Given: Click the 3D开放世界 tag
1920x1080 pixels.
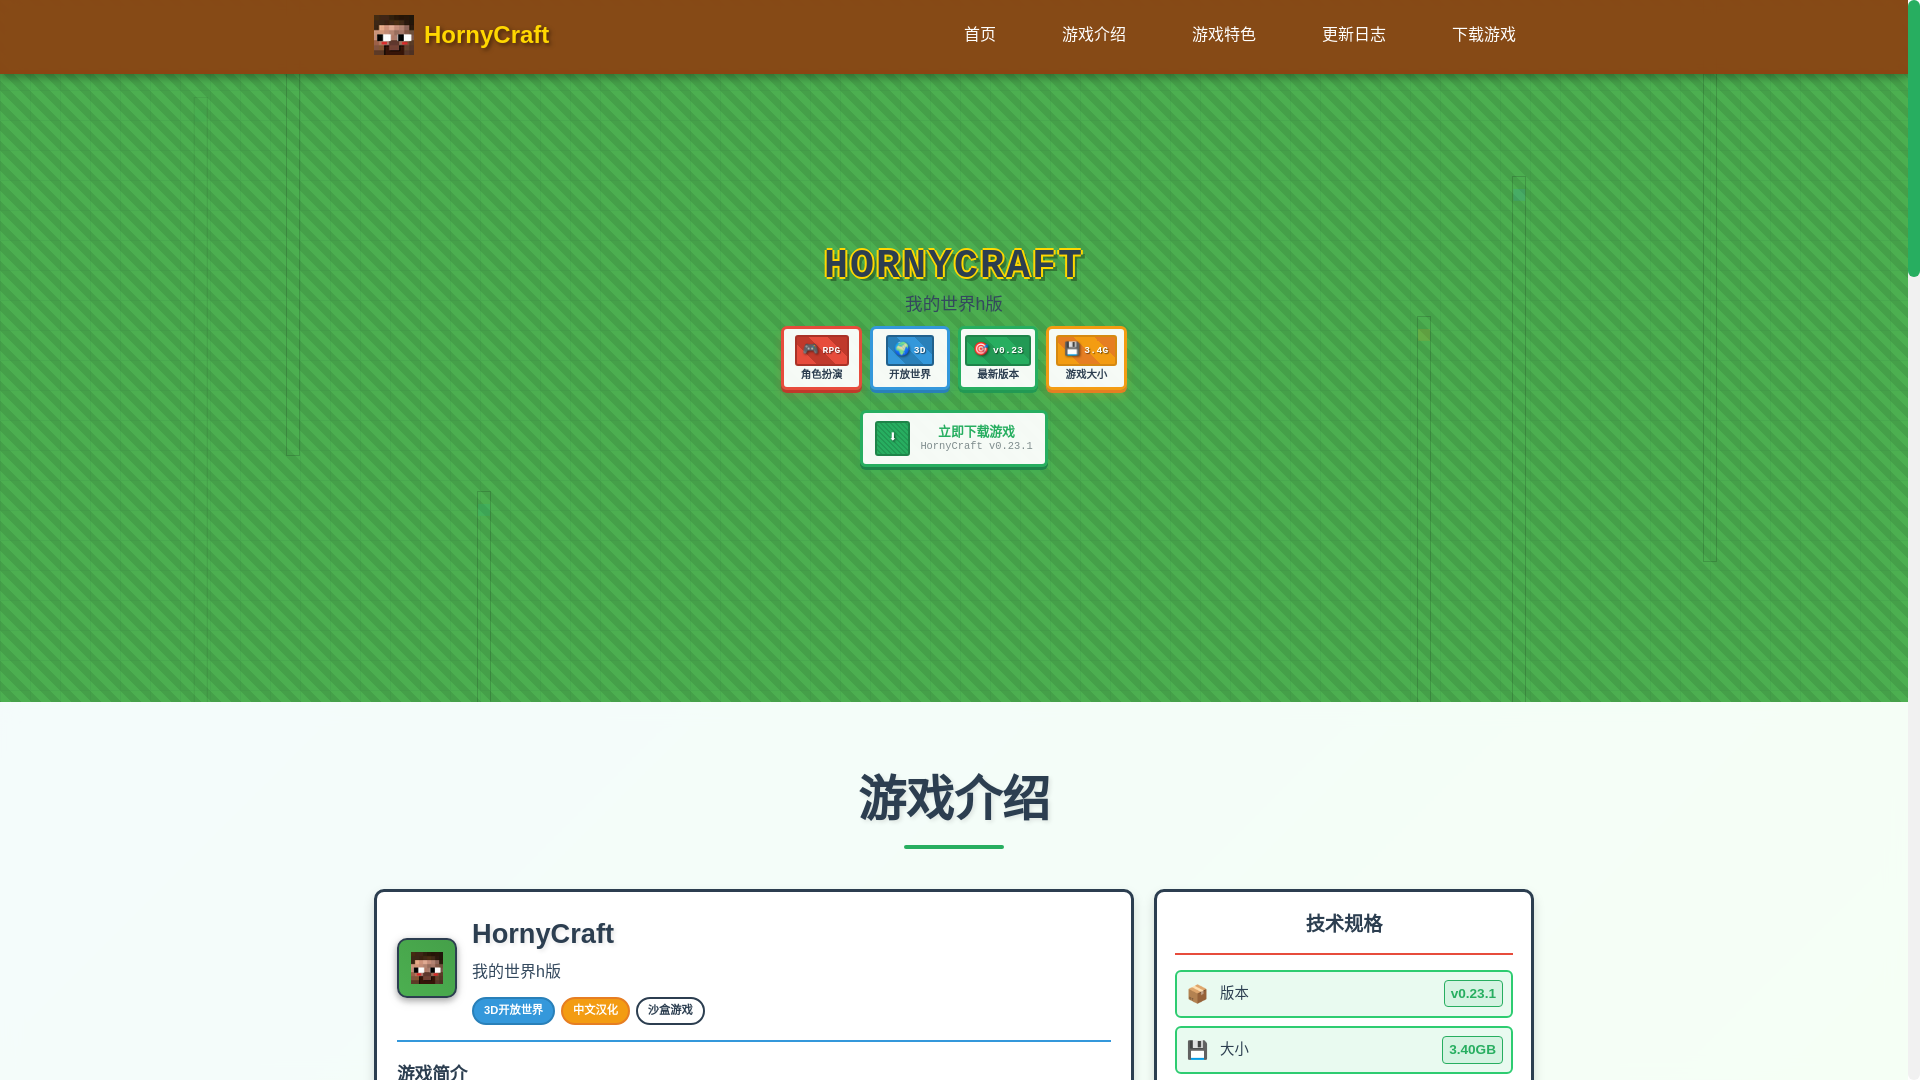Looking at the screenshot, I should 513,1011.
